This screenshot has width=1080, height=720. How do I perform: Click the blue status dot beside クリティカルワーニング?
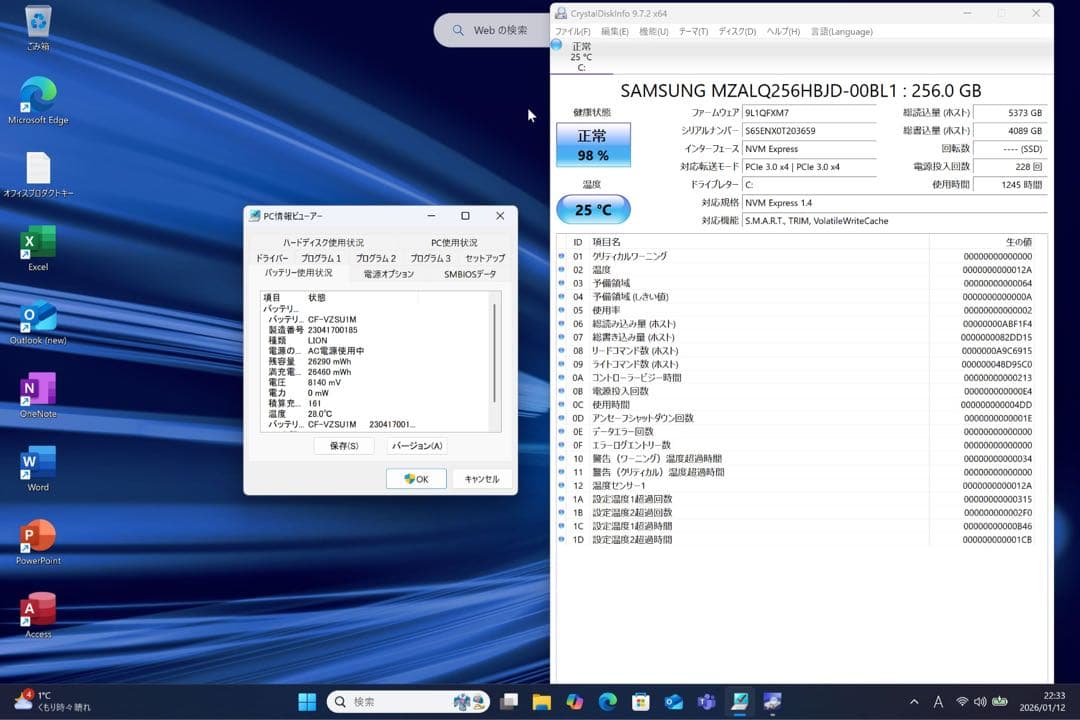pos(561,256)
